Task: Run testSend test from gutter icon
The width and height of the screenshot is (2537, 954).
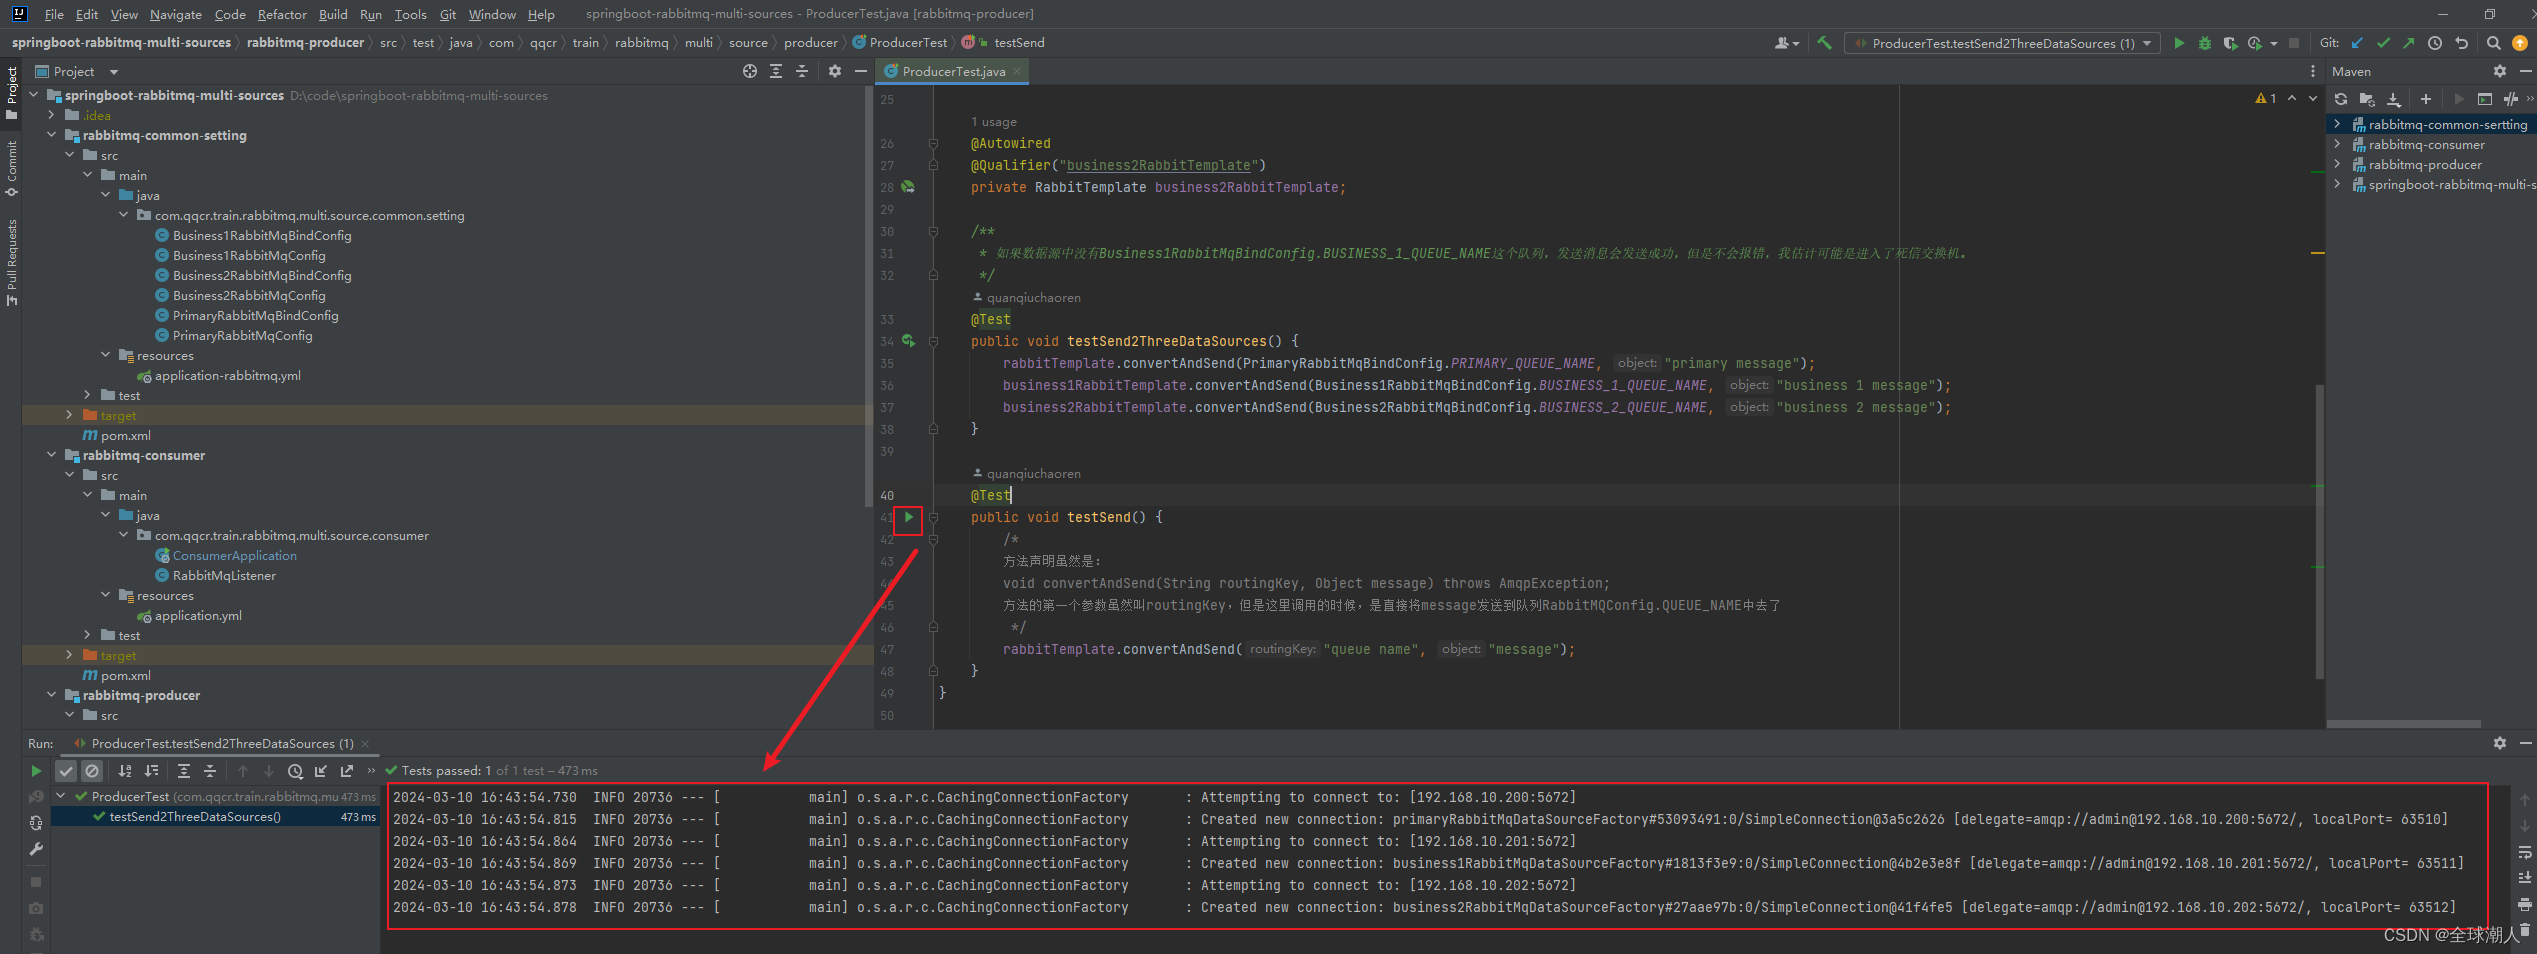Action: pyautogui.click(x=908, y=517)
